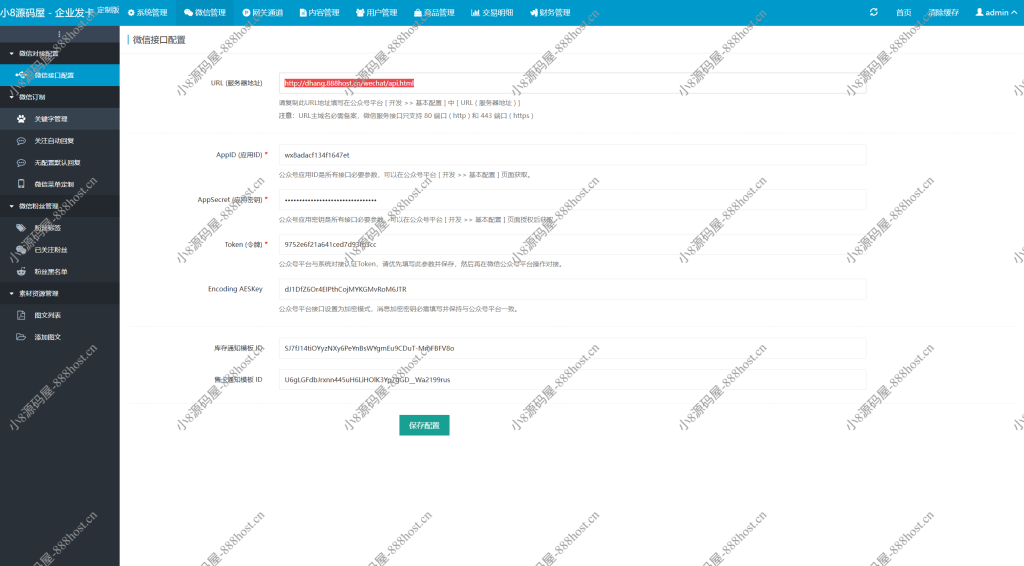Click the refresh icon in top bar

click(874, 12)
